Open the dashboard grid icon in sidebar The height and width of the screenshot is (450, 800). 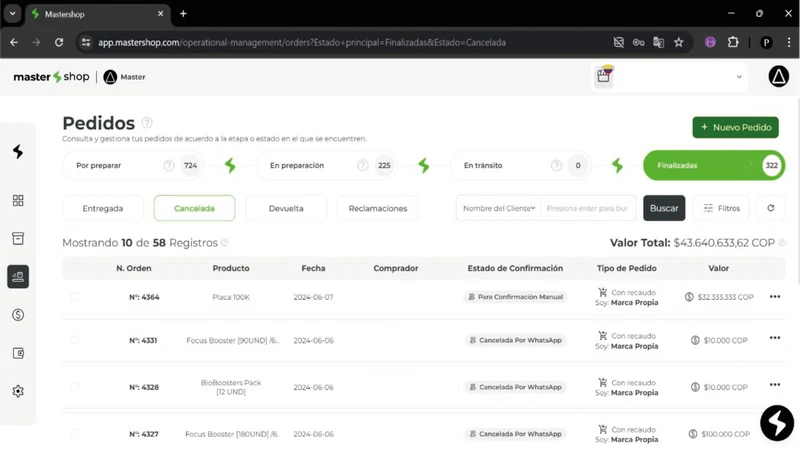point(18,201)
